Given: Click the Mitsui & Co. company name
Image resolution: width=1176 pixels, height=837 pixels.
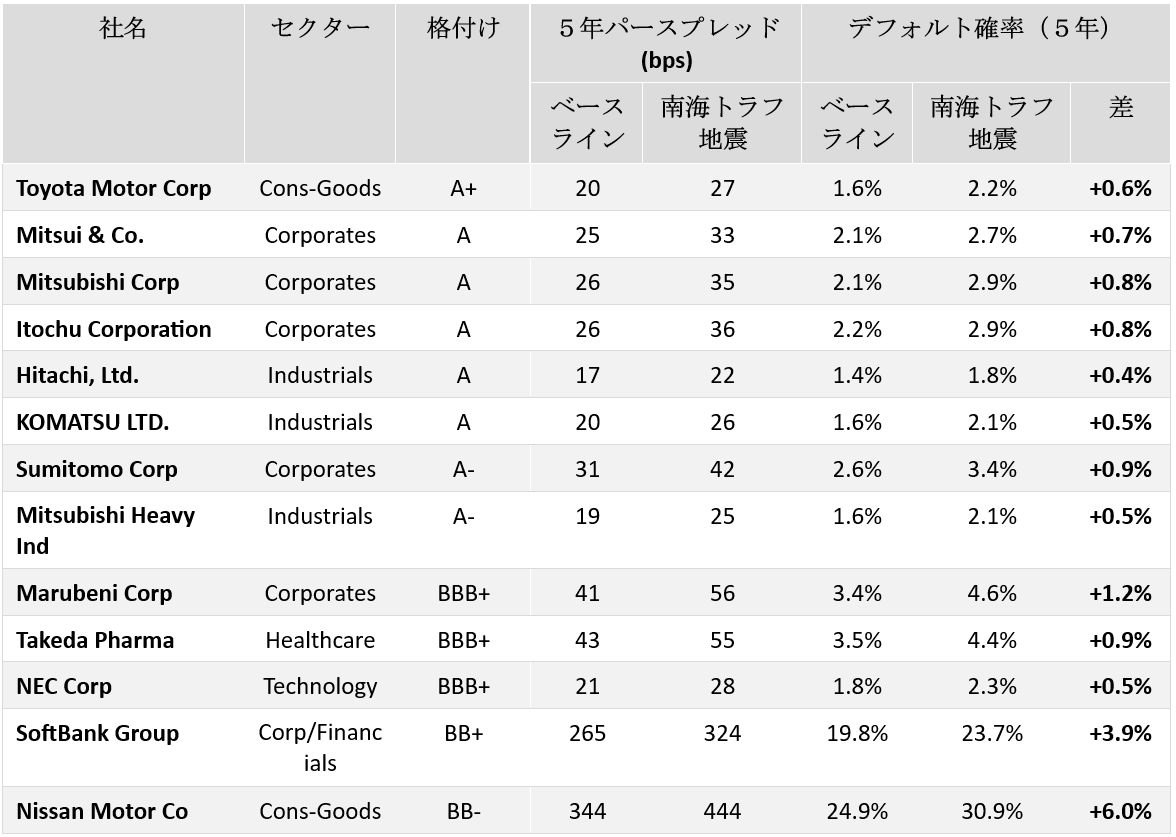Looking at the screenshot, I should pos(80,235).
